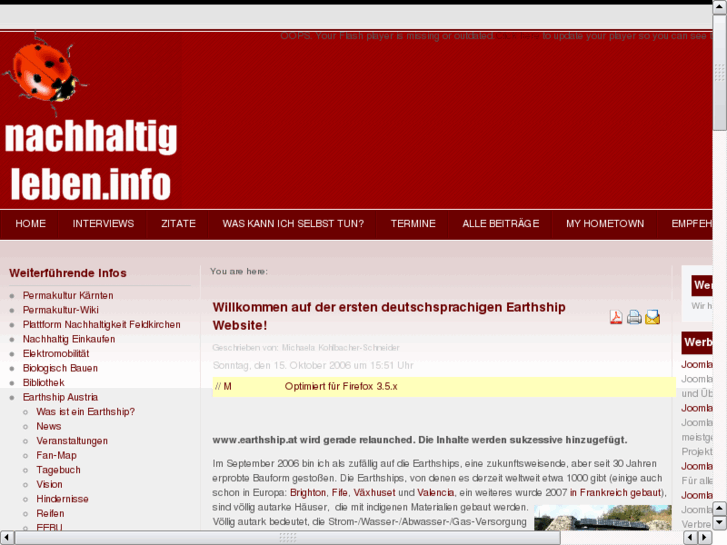Follow the Permakultur Kärnten link

(x=68, y=295)
